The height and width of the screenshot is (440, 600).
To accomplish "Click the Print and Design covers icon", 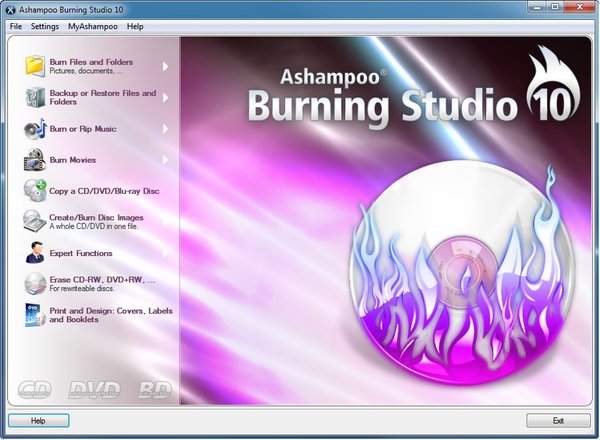I will 34,315.
